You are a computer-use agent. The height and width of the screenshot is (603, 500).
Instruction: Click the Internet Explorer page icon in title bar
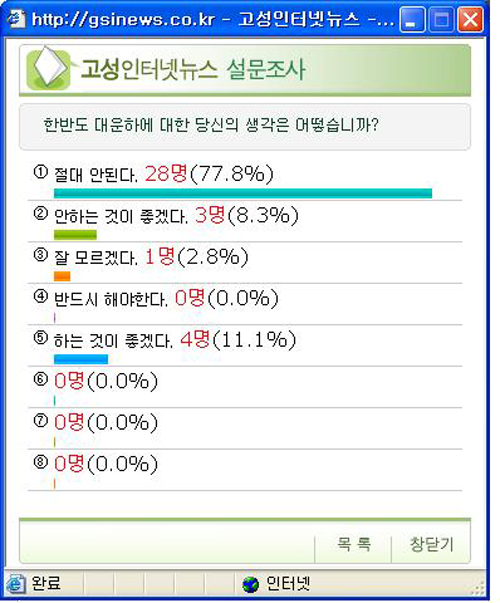tap(17, 19)
